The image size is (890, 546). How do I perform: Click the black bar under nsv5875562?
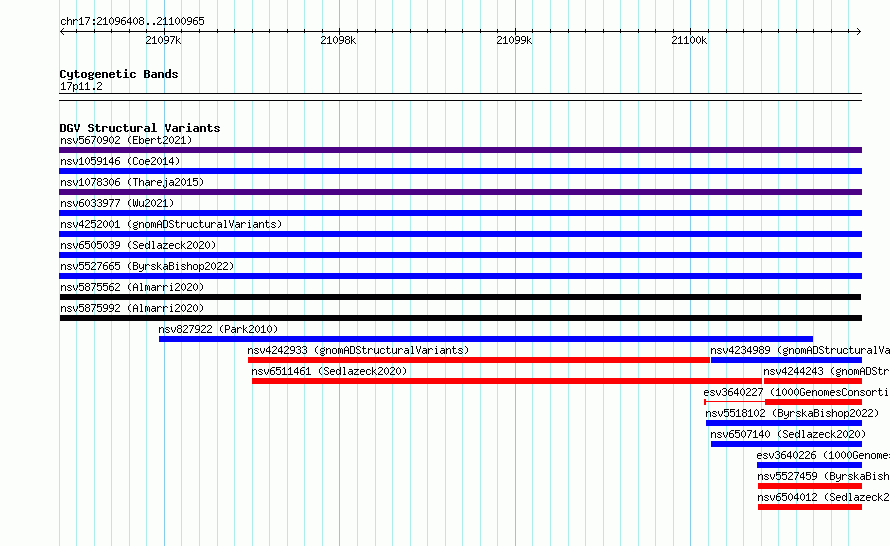pos(460,297)
